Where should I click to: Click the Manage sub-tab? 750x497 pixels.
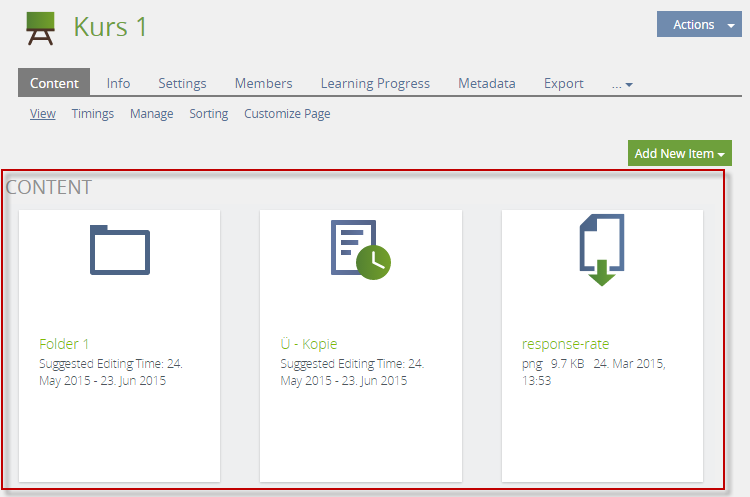pyautogui.click(x=151, y=114)
